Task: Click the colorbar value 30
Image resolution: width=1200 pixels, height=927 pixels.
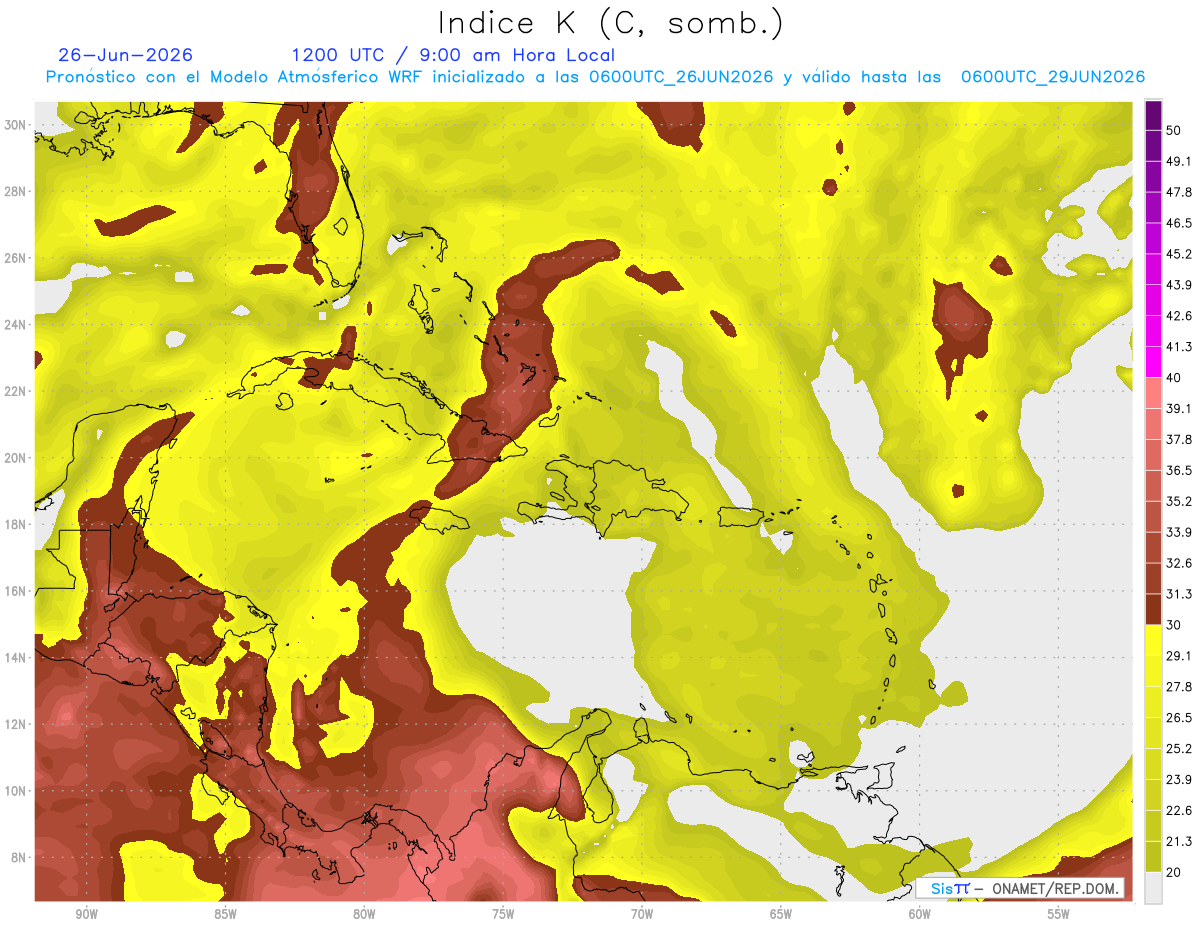Action: point(1174,625)
